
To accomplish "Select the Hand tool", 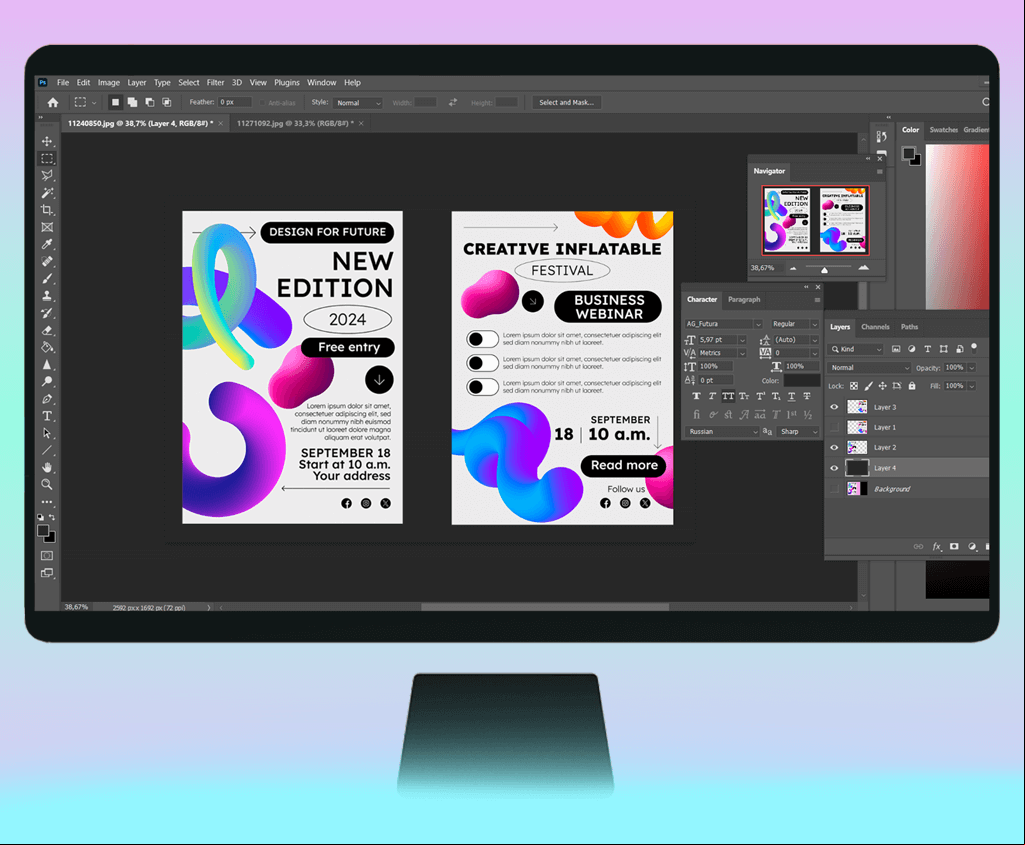I will click(47, 467).
